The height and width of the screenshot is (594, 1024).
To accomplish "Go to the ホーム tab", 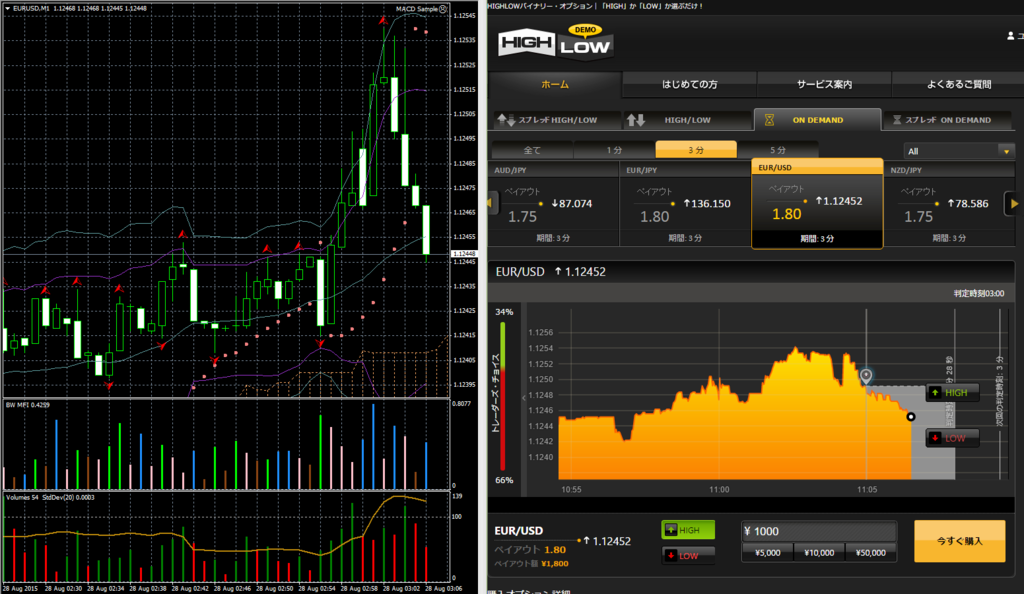I will pos(555,84).
